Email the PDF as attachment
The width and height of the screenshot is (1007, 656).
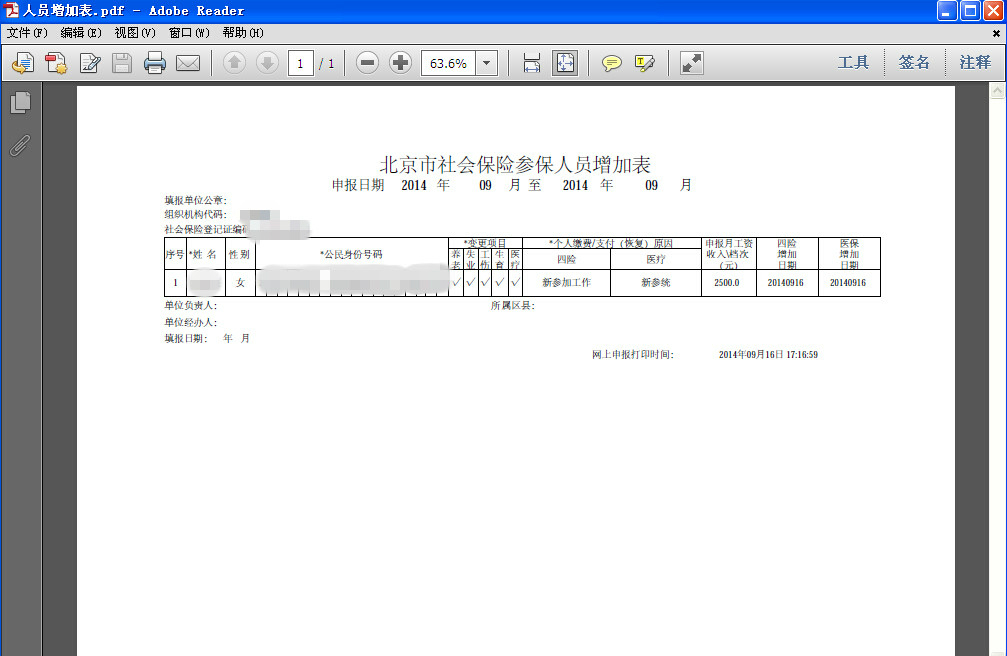189,62
